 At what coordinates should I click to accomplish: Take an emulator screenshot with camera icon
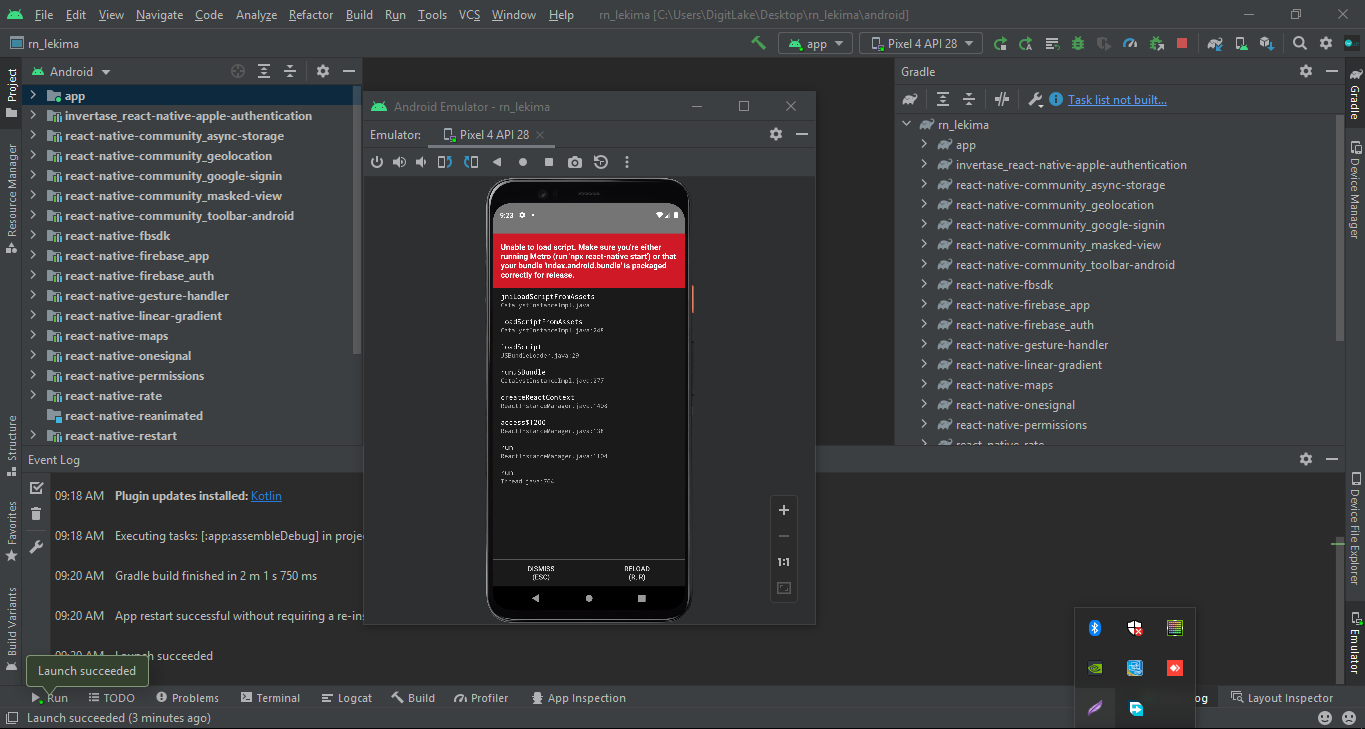pyautogui.click(x=574, y=162)
